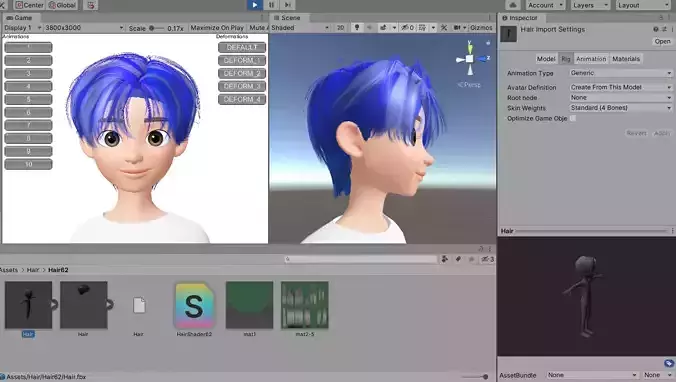Click the DEFORM_1 button
This screenshot has width=676, height=382.
[x=242, y=60]
